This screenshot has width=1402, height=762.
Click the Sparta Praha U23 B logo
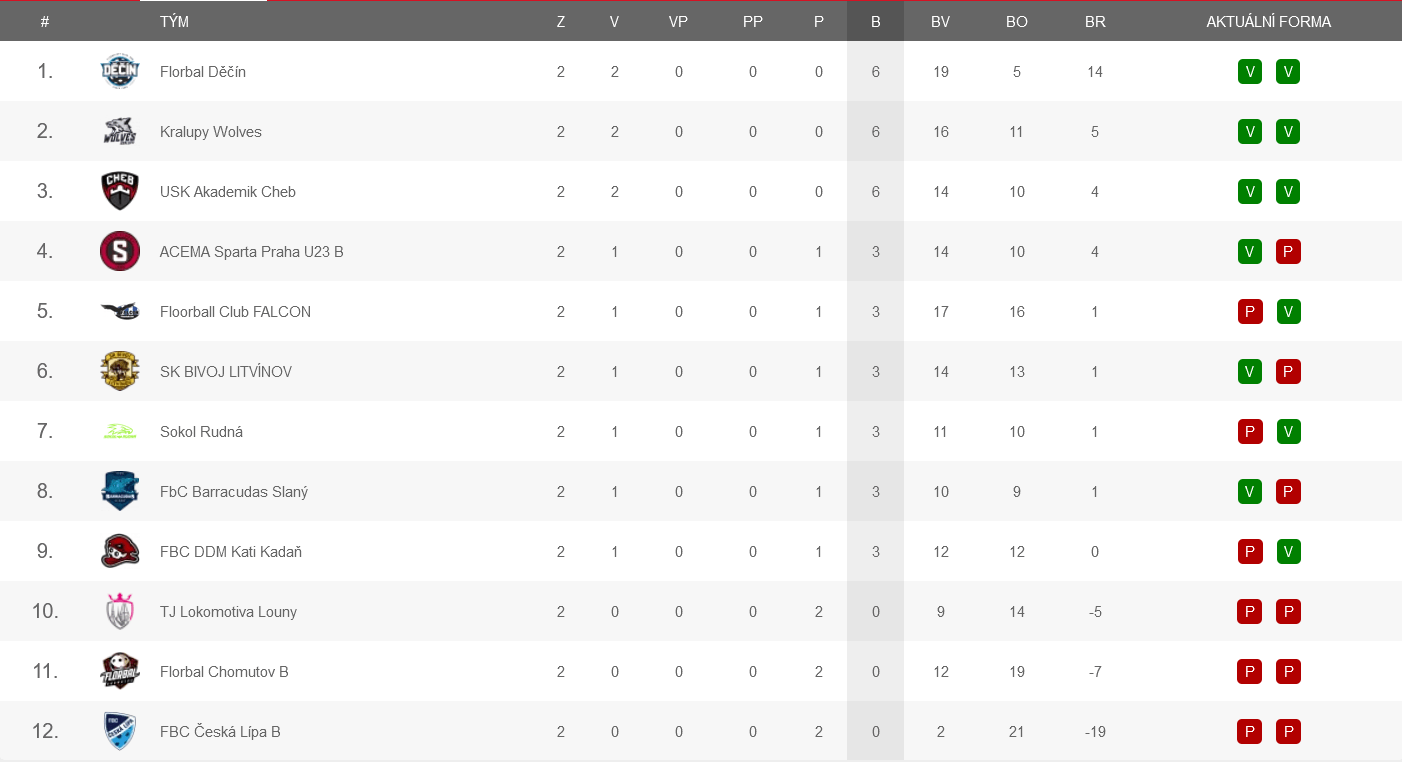pos(120,251)
